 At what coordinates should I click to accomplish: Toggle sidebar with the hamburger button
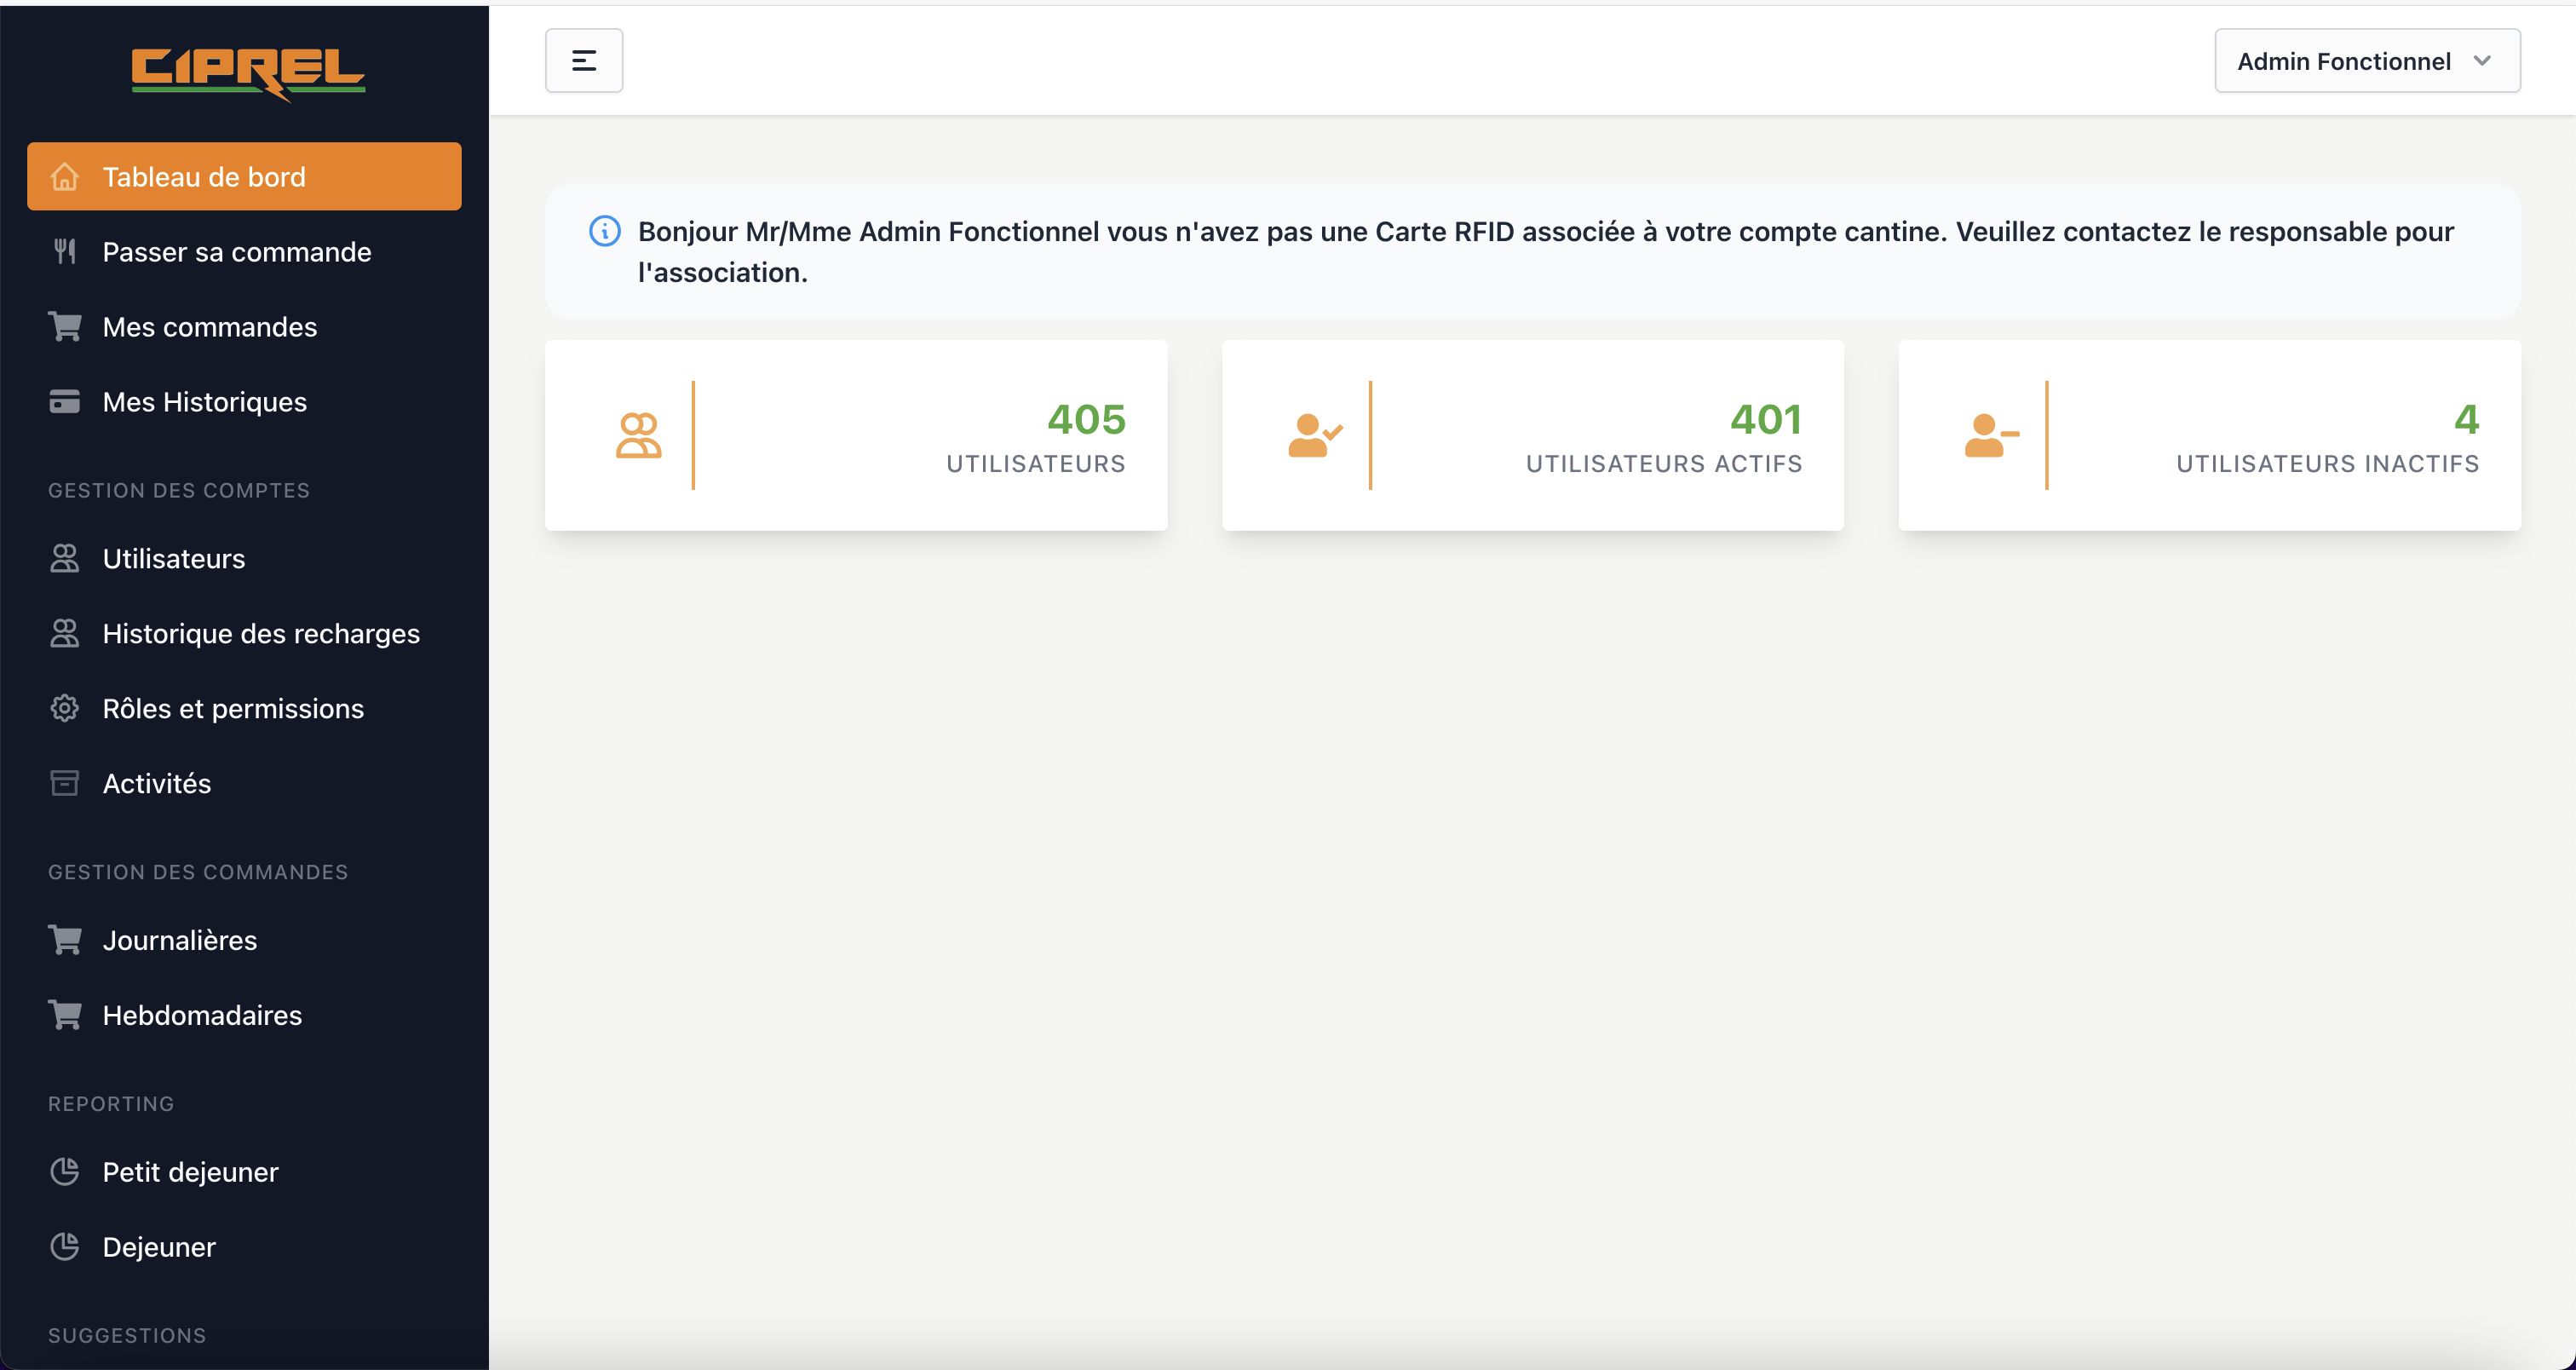coord(583,61)
